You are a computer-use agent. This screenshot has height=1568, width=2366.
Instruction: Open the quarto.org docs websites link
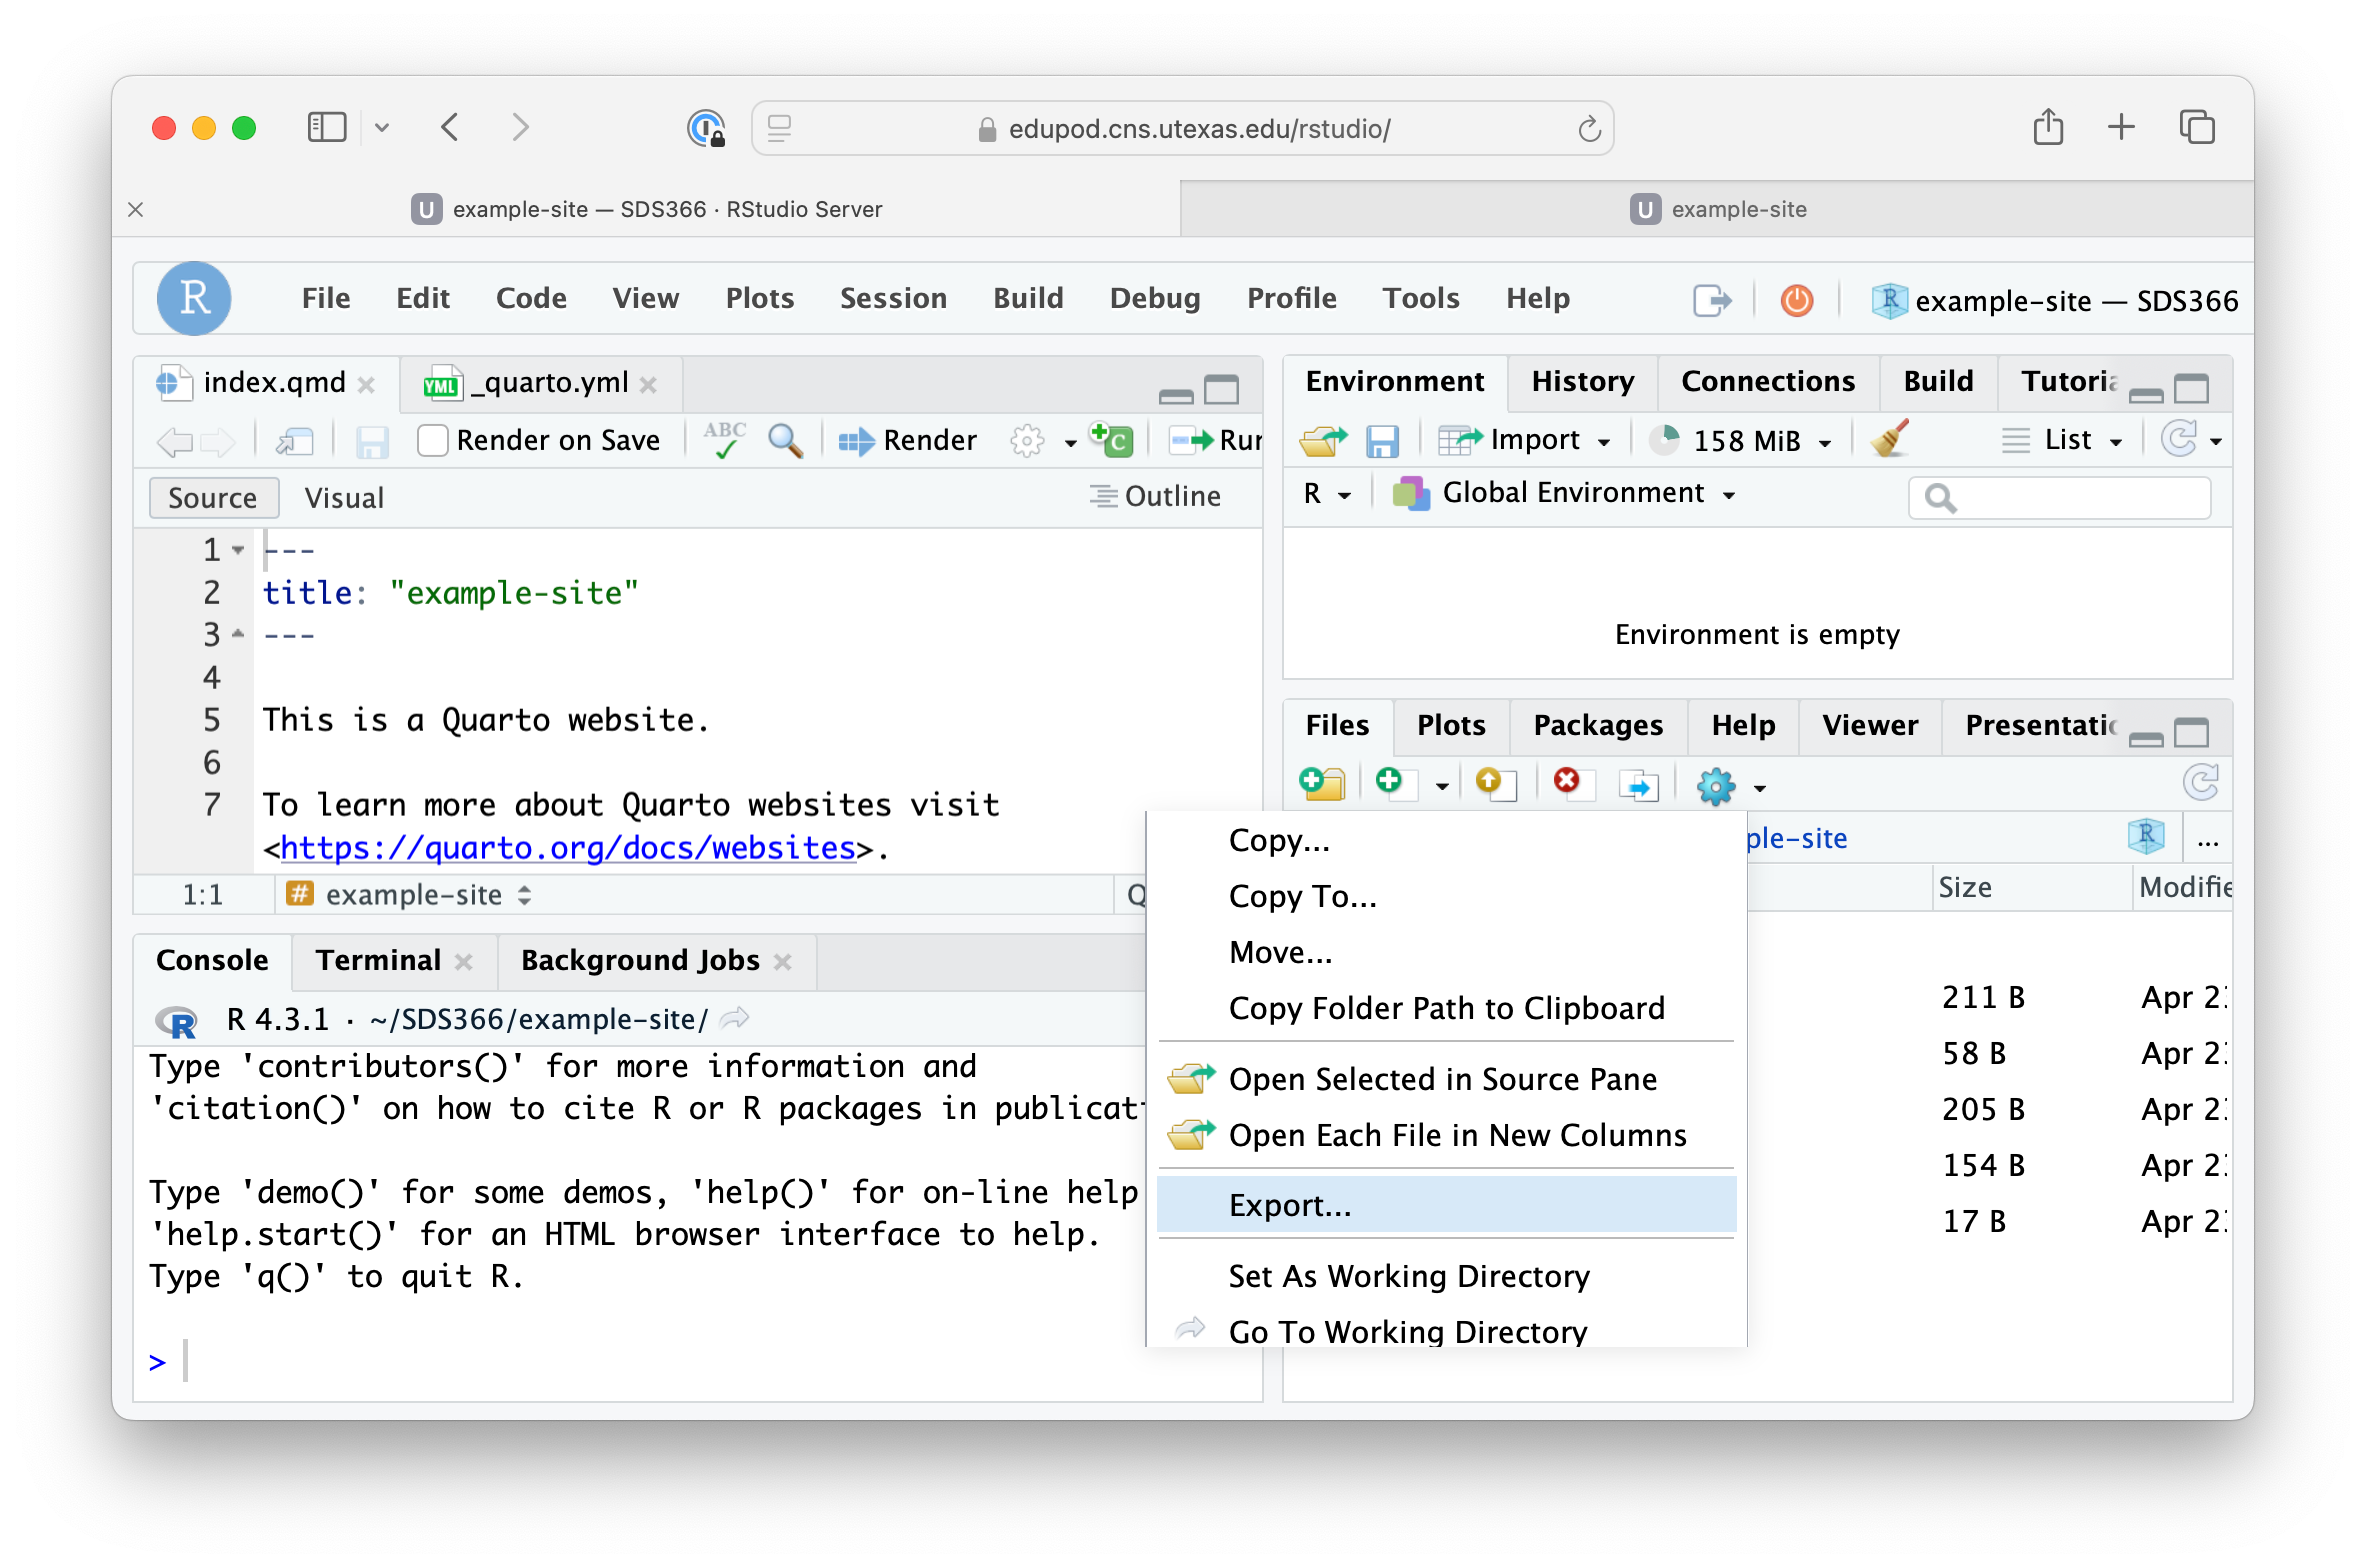pos(568,848)
